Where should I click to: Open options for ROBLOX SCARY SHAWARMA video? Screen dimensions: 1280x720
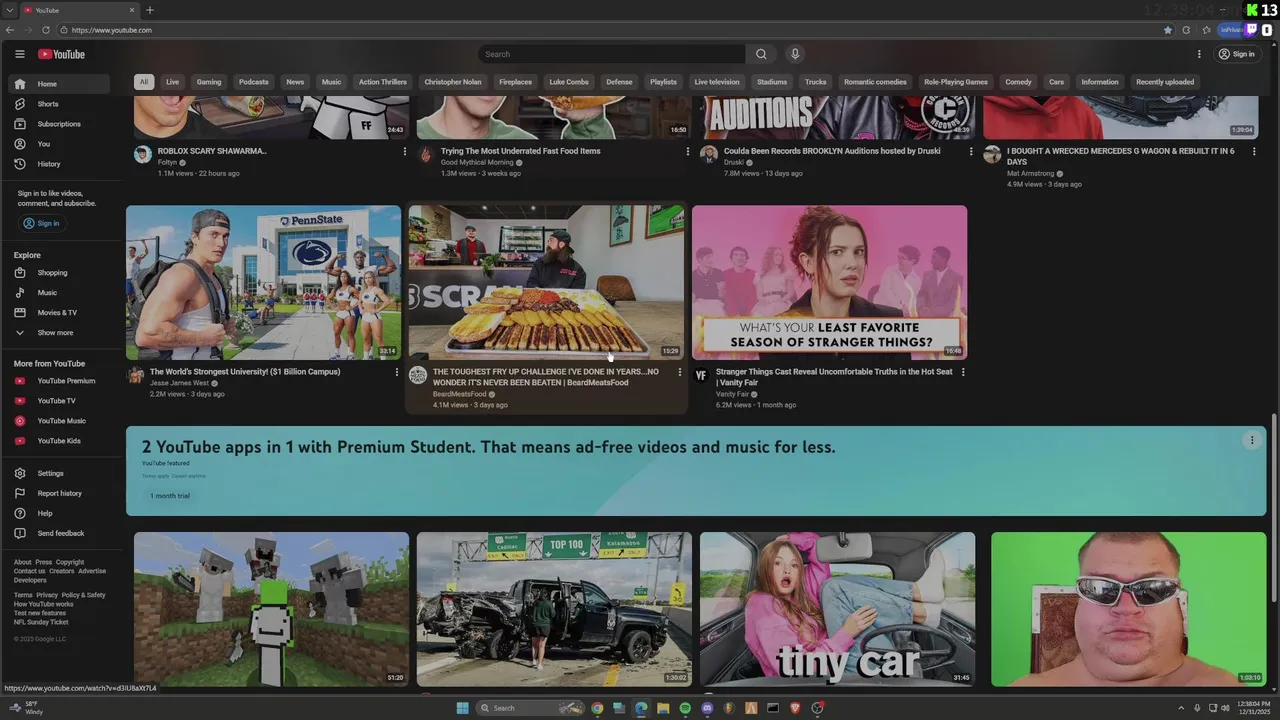pyautogui.click(x=405, y=152)
